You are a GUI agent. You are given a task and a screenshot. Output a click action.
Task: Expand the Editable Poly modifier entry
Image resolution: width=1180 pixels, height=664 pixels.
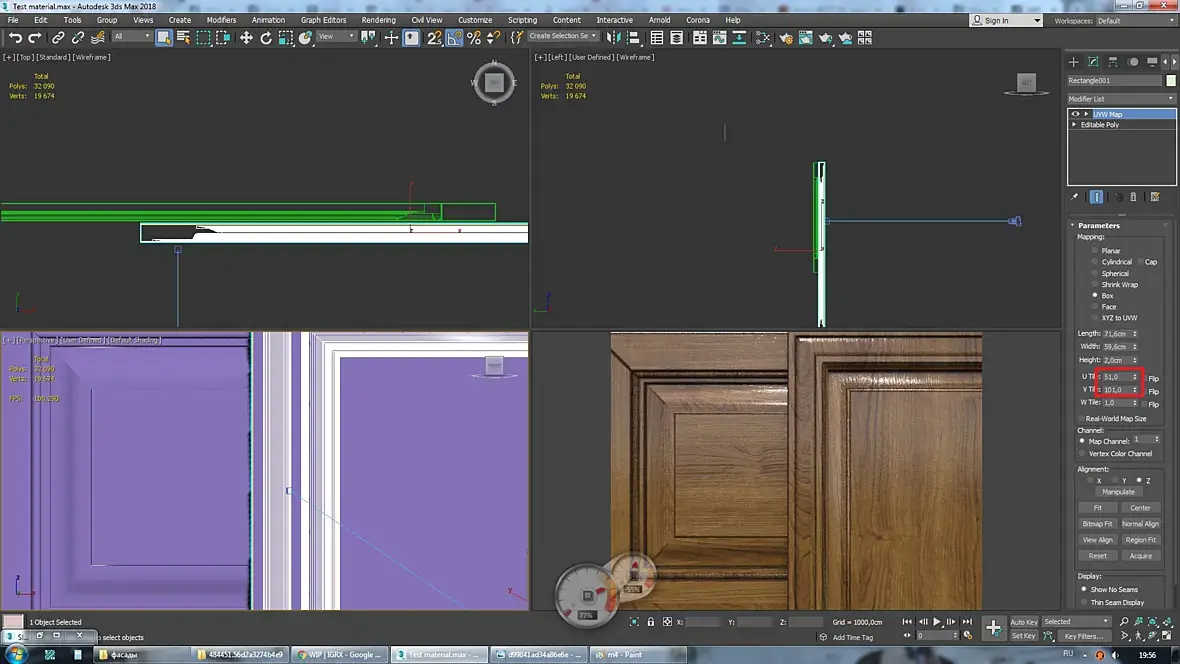(x=1074, y=125)
